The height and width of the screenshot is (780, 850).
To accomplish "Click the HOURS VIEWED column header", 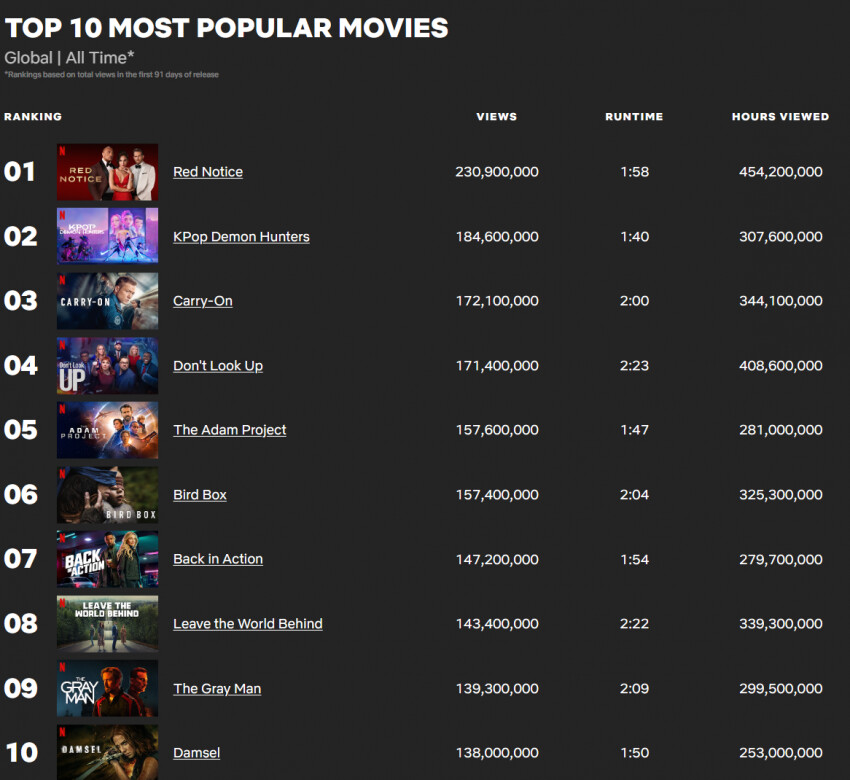I will [781, 117].
